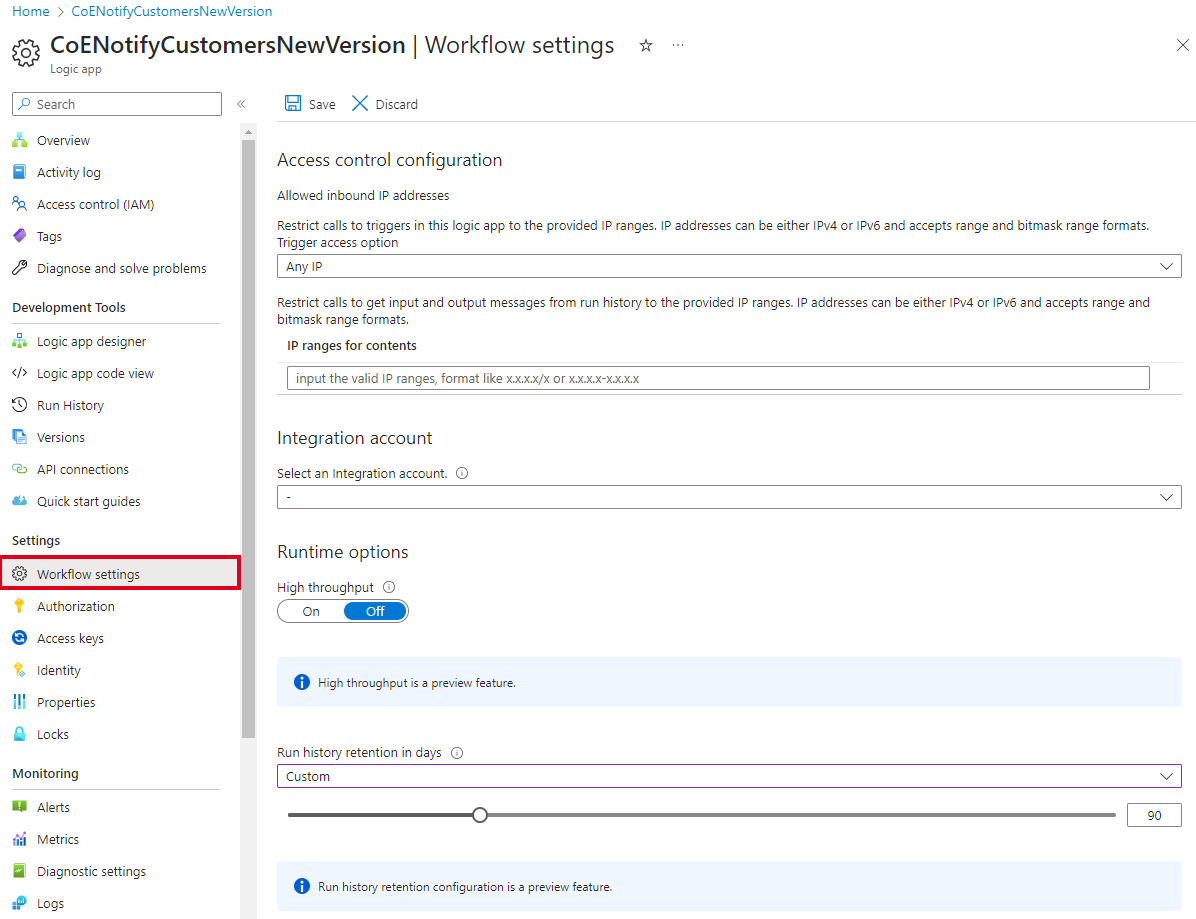Click the sidebar Search box

click(117, 104)
